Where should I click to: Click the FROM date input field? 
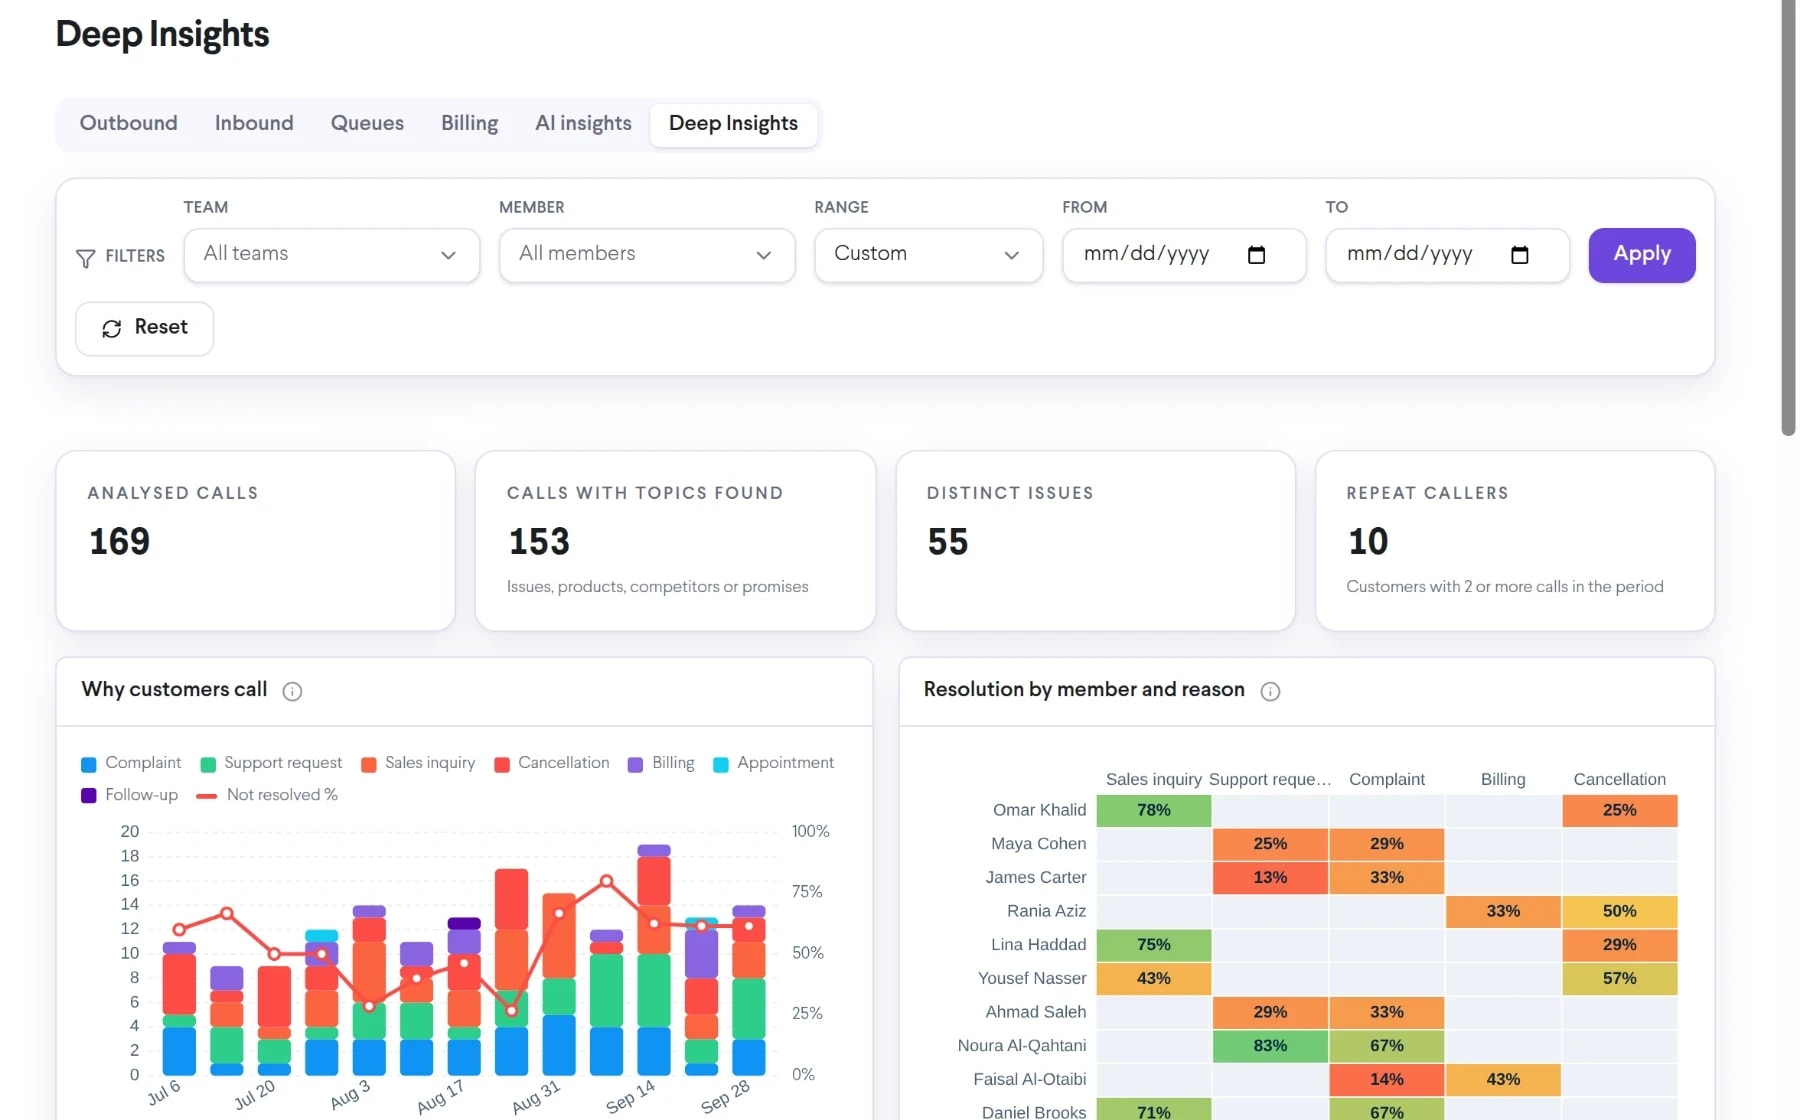[1184, 255]
